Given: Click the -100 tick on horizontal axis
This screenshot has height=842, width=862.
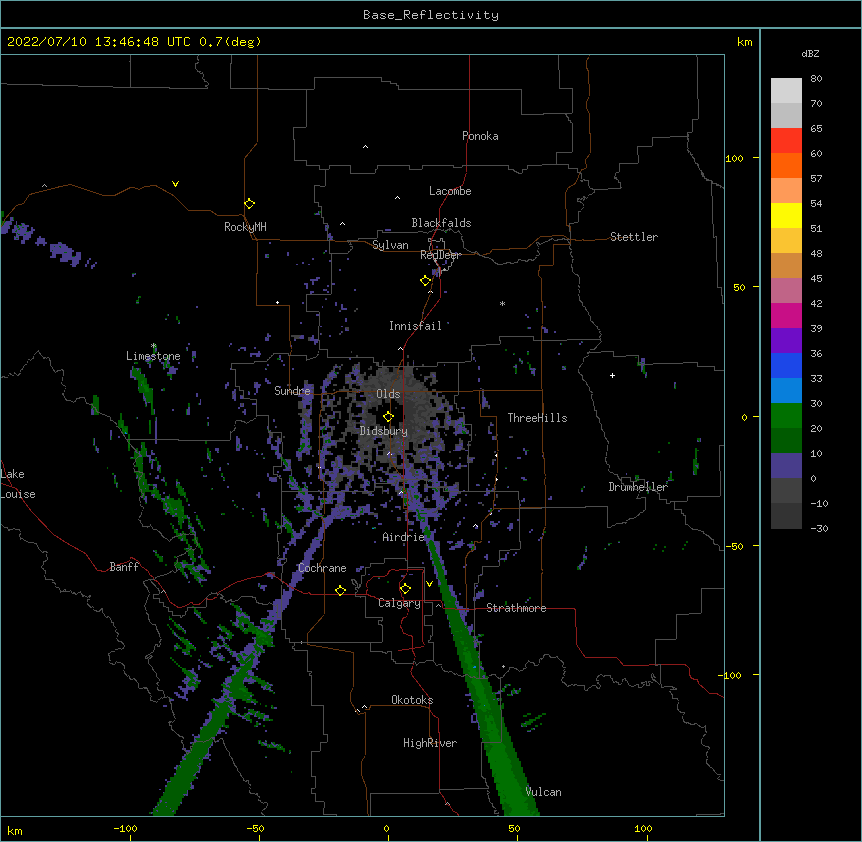Looking at the screenshot, I should pos(125,828).
